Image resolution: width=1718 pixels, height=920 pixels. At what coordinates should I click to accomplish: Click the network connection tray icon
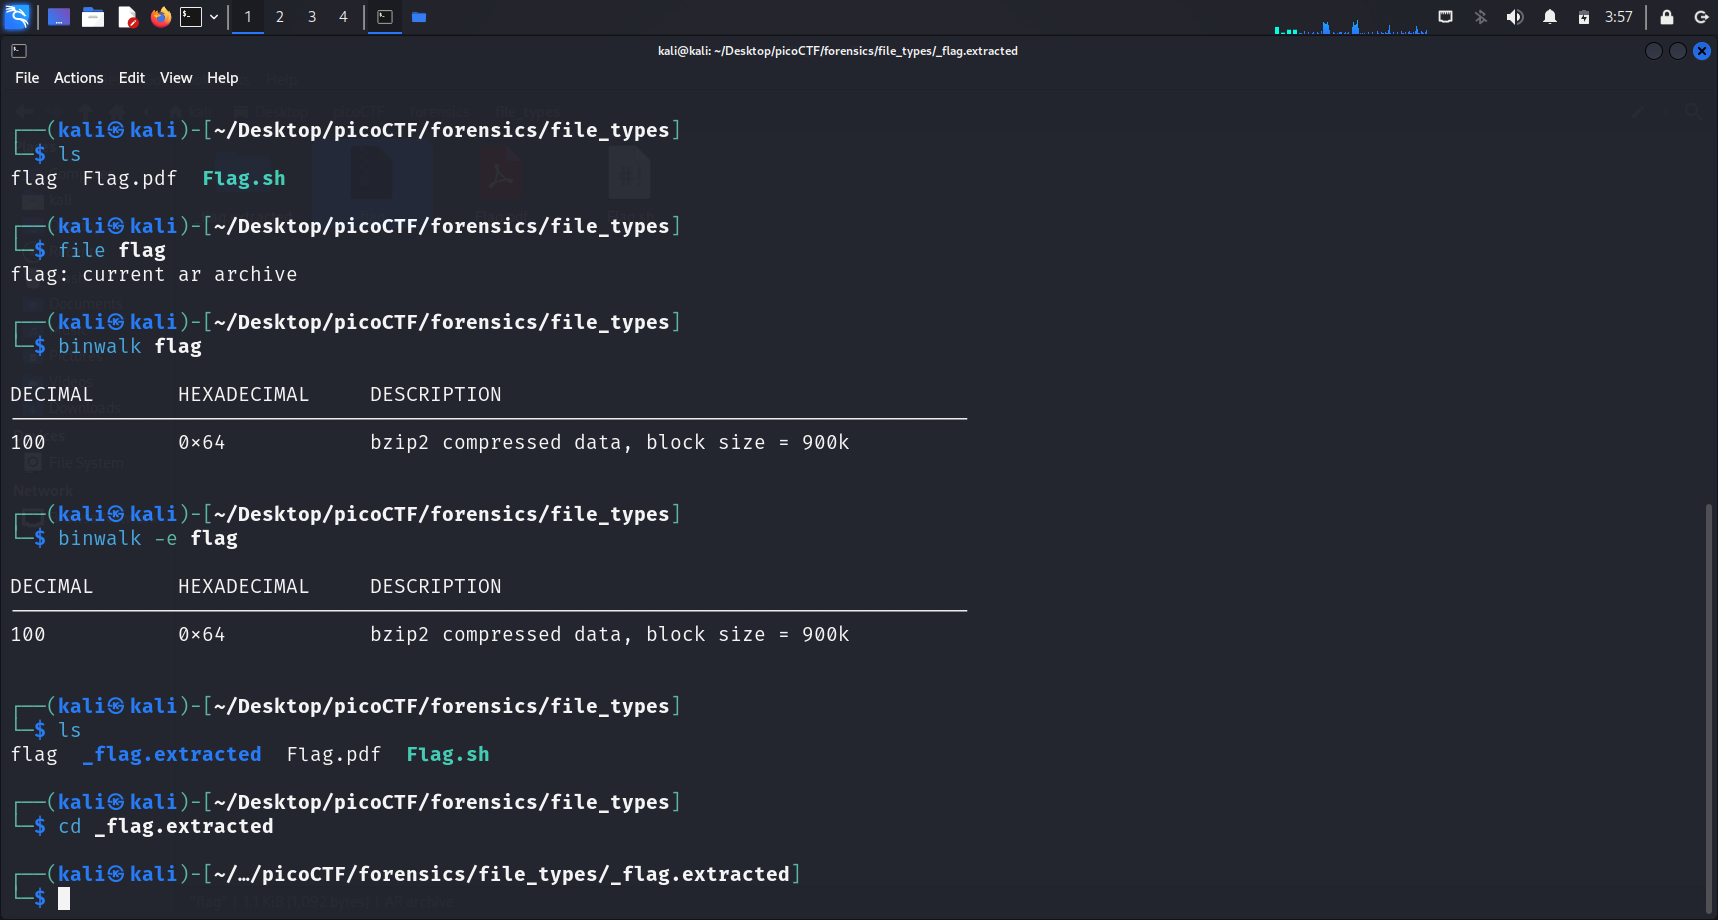(1445, 17)
